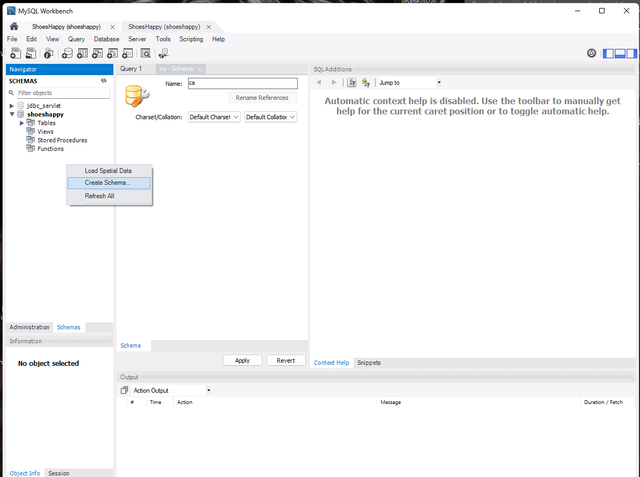Viewport: 640px width, 477px height.
Task: Click the filter magnifier icon in Navigator
Action: pos(11,93)
